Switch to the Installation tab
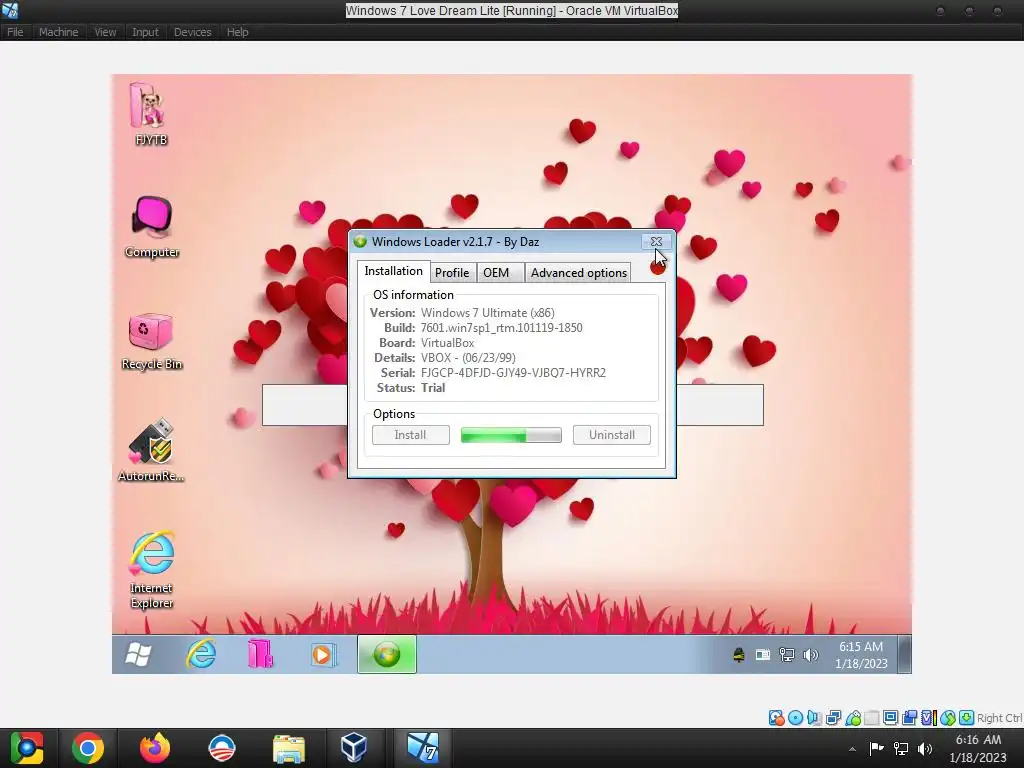This screenshot has height=768, width=1024. (x=393, y=271)
